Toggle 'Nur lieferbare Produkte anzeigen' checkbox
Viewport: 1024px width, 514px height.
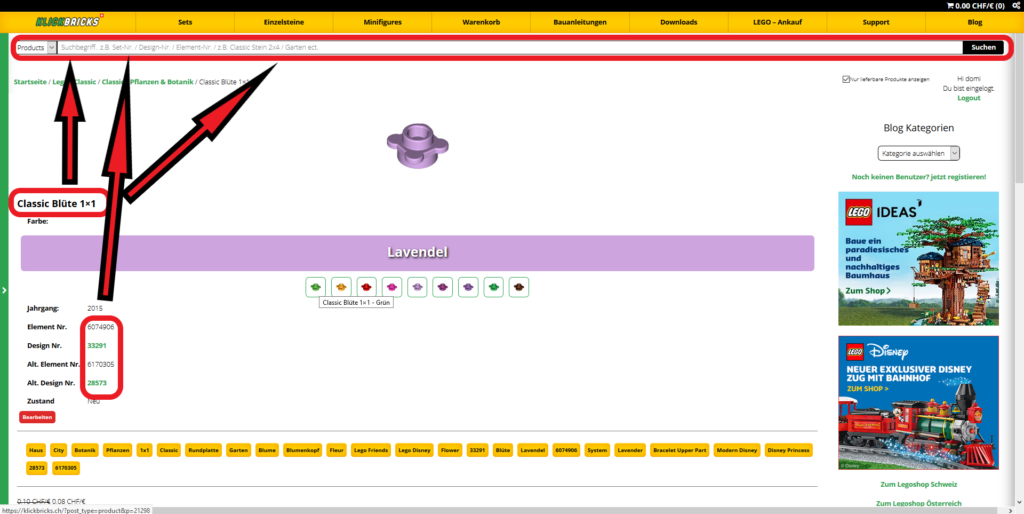pos(846,78)
